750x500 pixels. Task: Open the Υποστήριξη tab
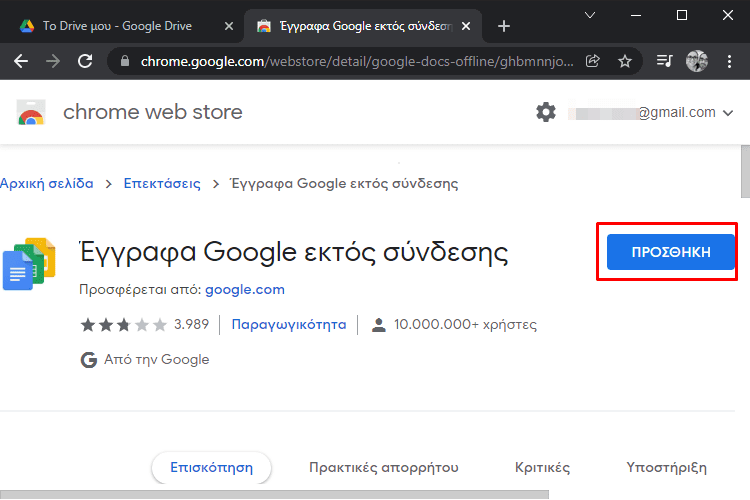(x=666, y=467)
